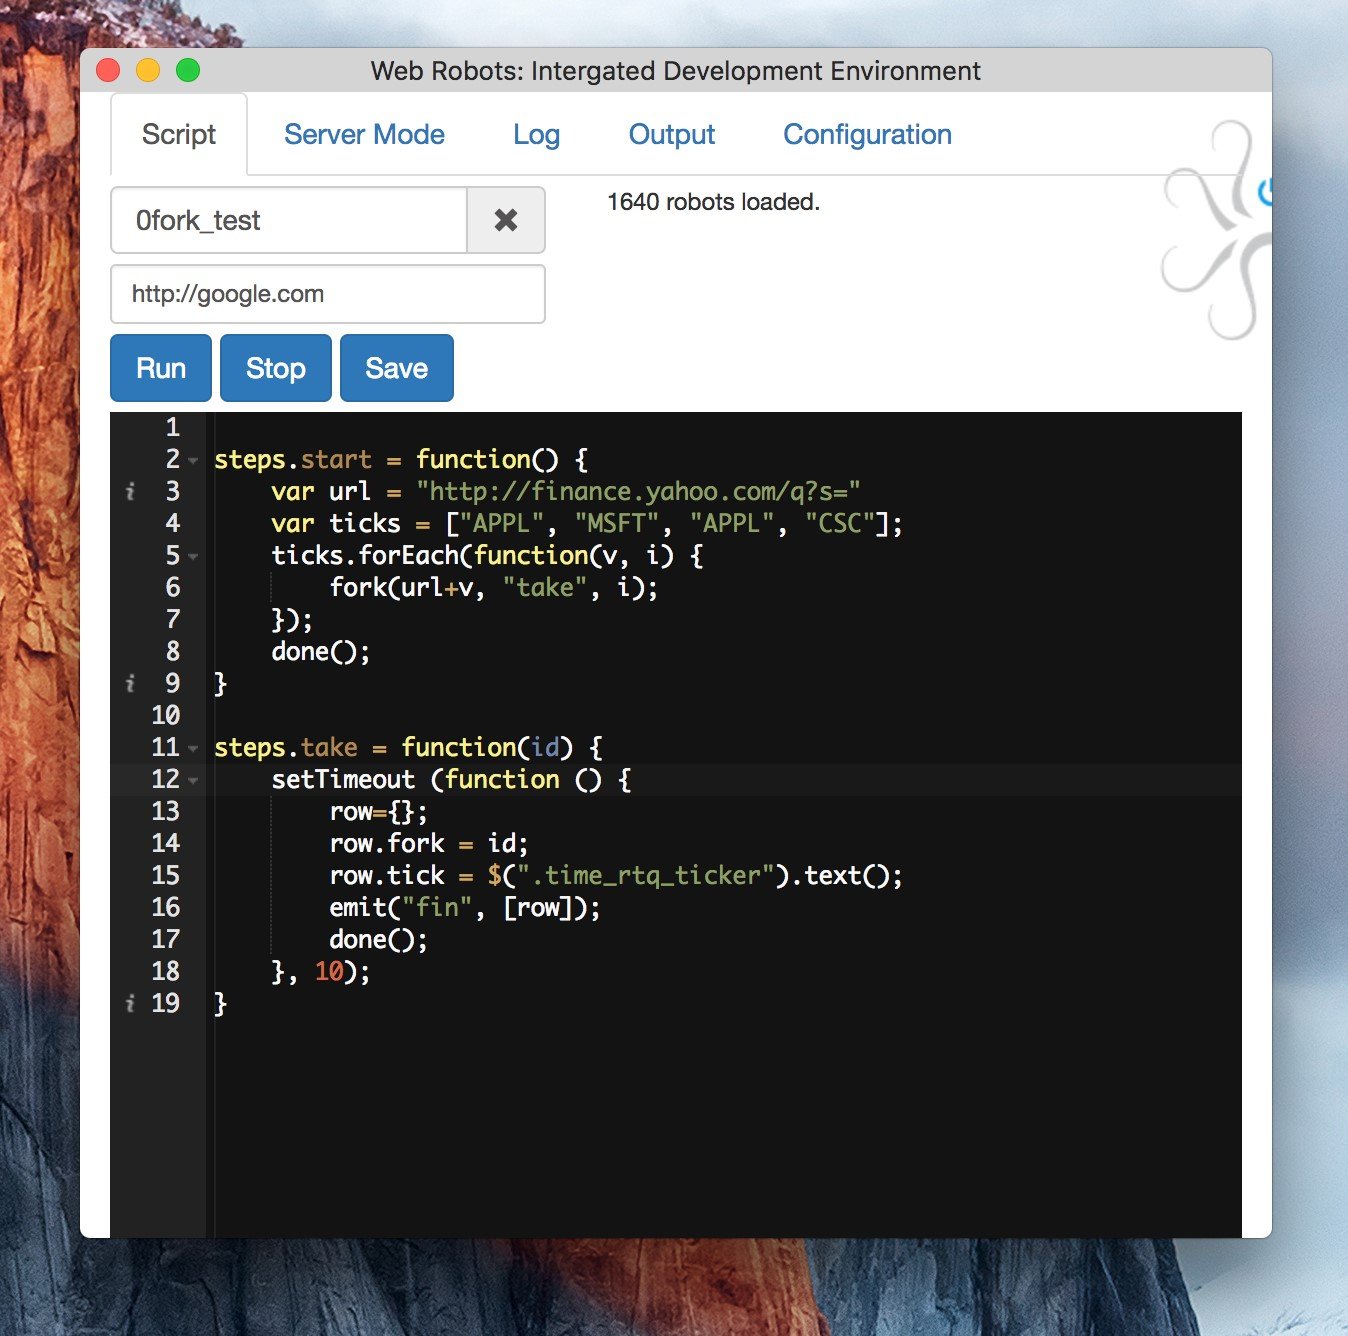Click the info marker beside line 19

point(130,1003)
